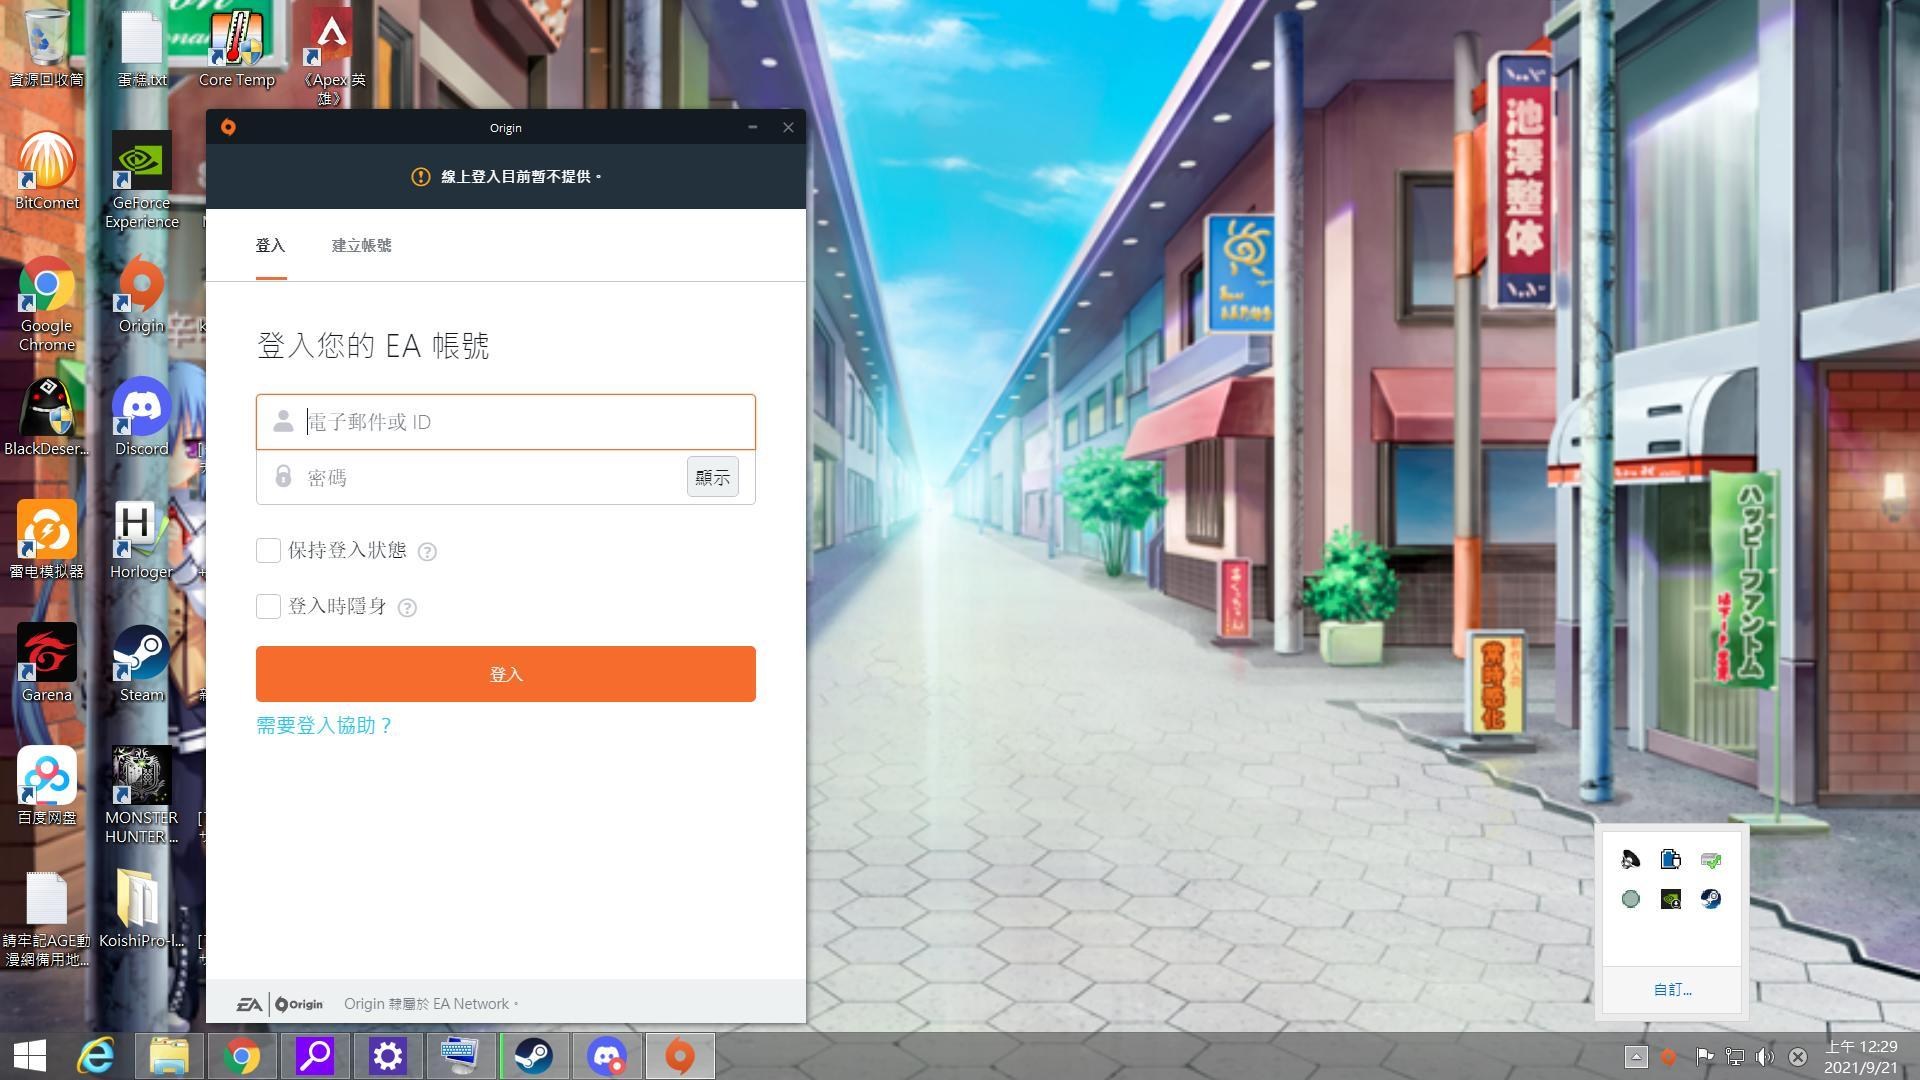The width and height of the screenshot is (1920, 1080).
Task: Select the Steam desktop shortcut
Action: click(x=142, y=663)
